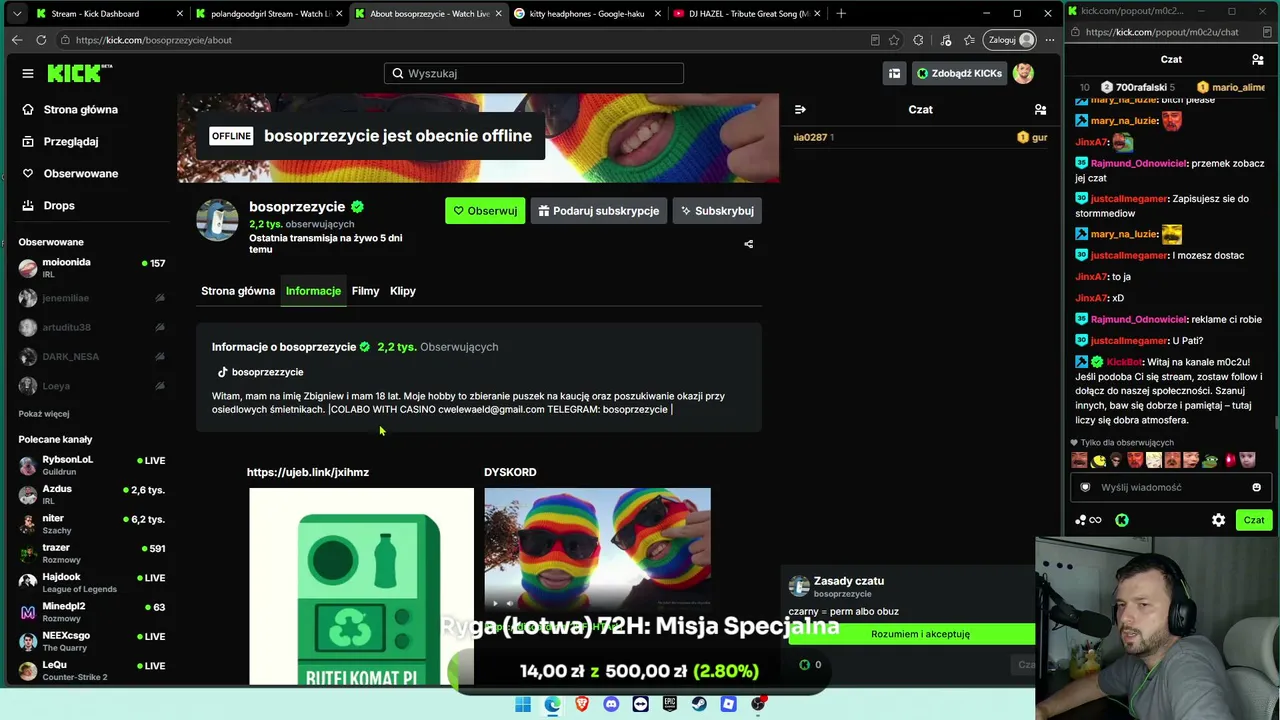Open channel points icon in popout chat
The width and height of the screenshot is (1280, 720).
click(x=1088, y=520)
